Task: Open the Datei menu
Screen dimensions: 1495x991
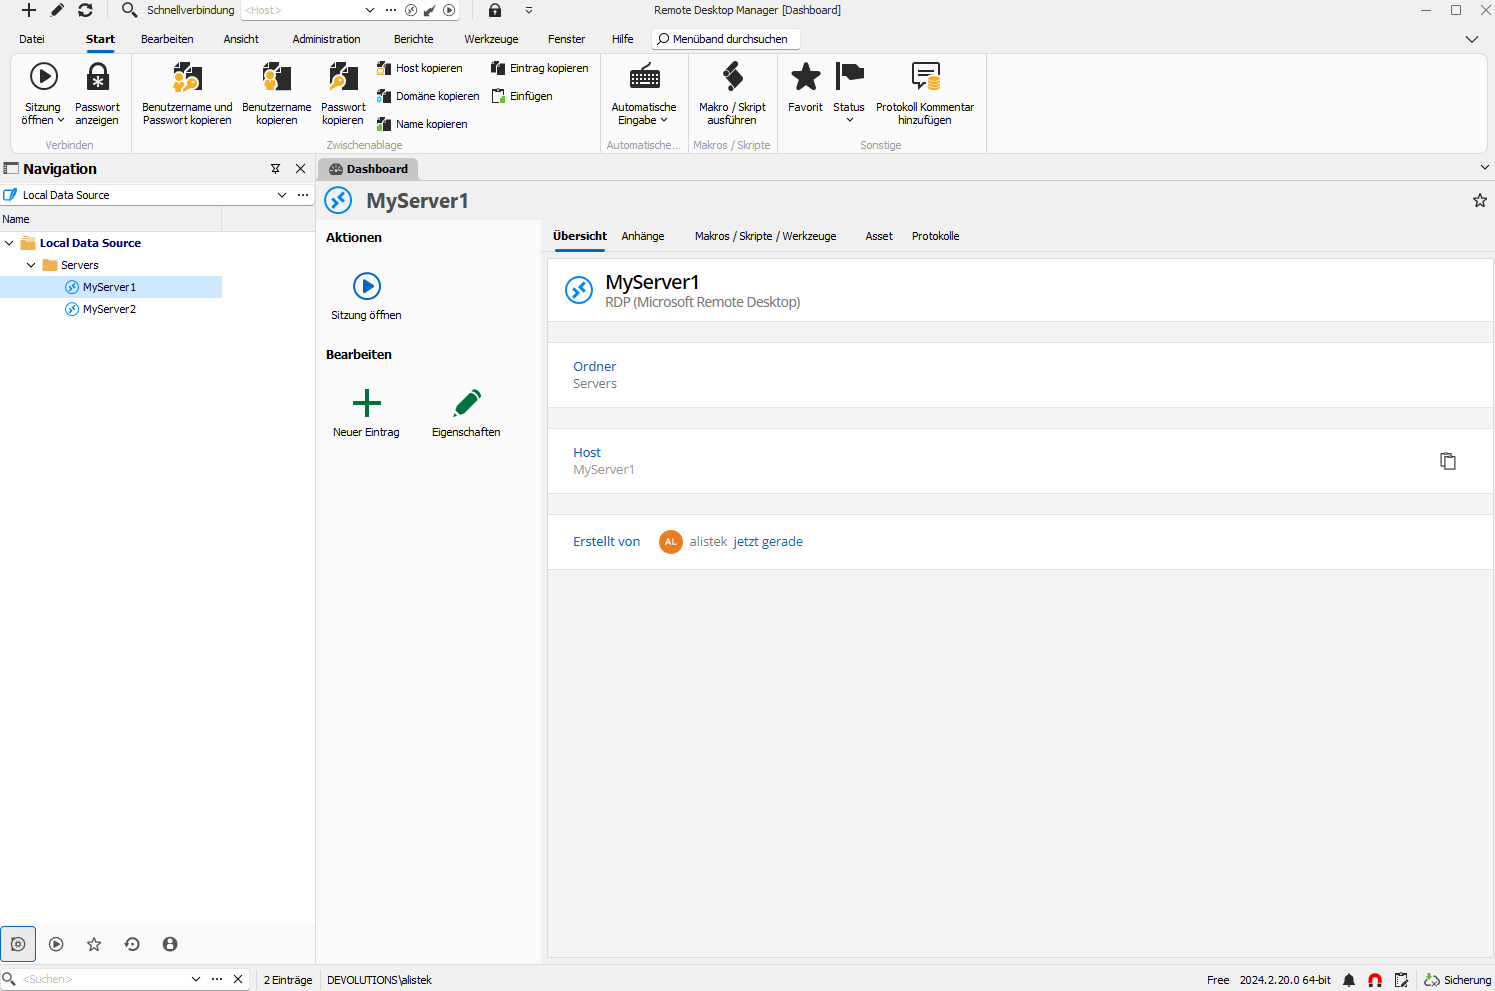Action: tap(32, 39)
